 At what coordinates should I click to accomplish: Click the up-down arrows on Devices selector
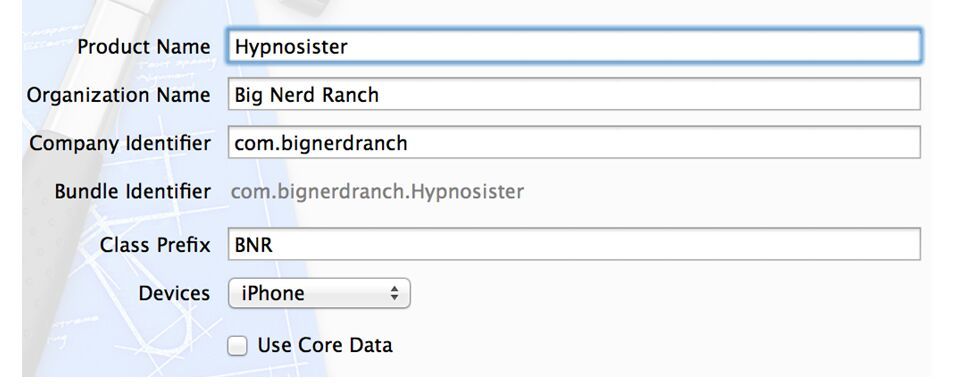[x=394, y=293]
